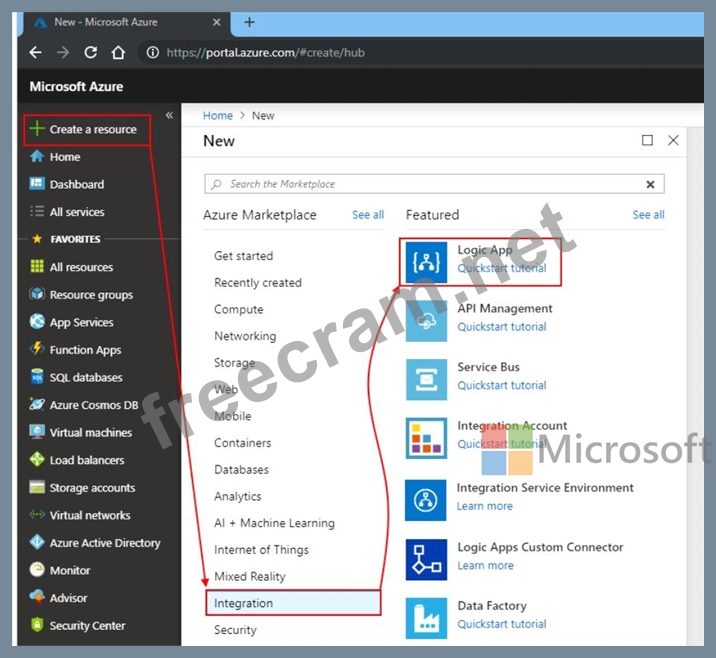716x658 pixels.
Task: Maximize the New blade panel
Action: tap(647, 141)
